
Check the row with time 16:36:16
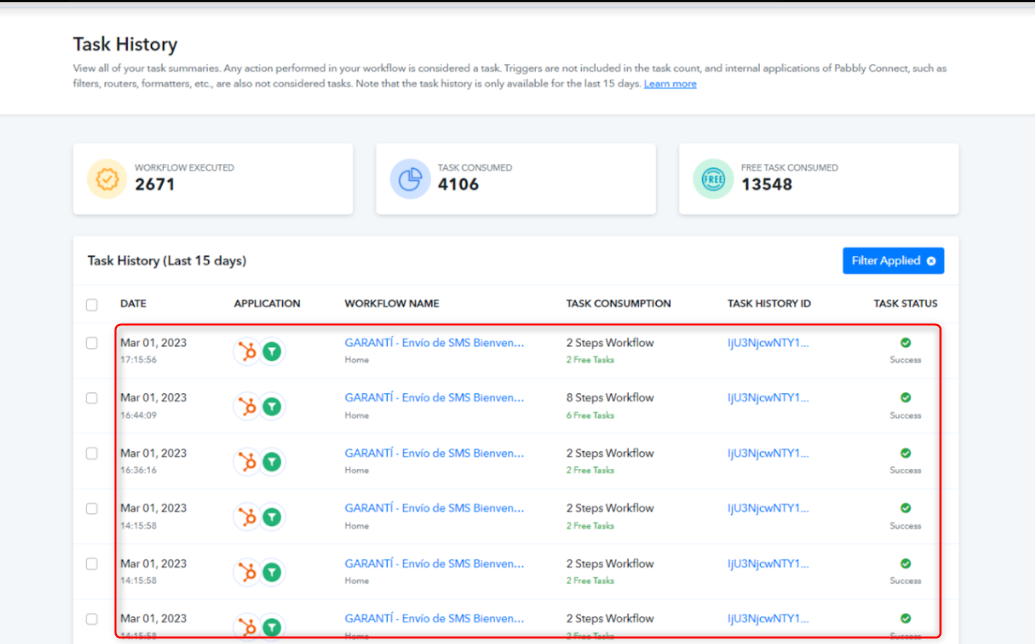point(92,453)
